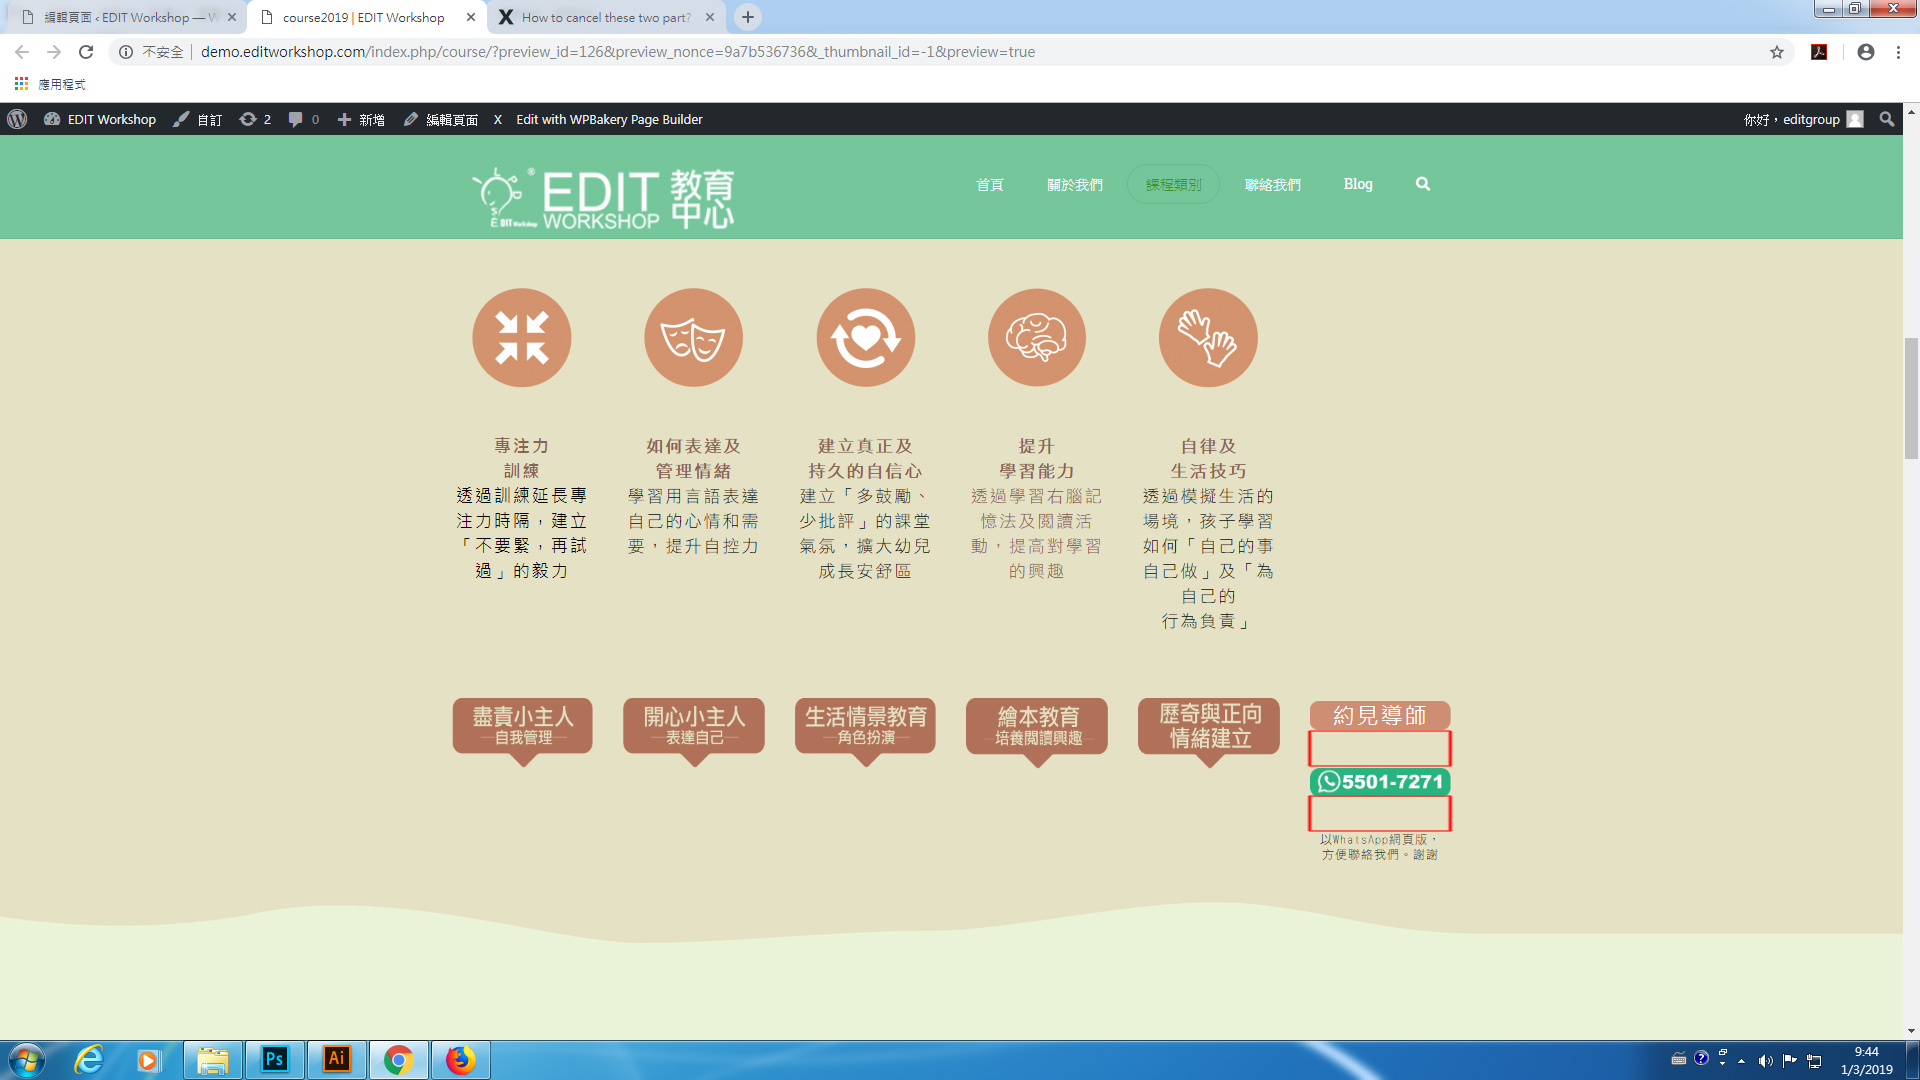Open the 新增 new content dropdown in admin bar
This screenshot has height=1080, width=1920.
(x=362, y=119)
